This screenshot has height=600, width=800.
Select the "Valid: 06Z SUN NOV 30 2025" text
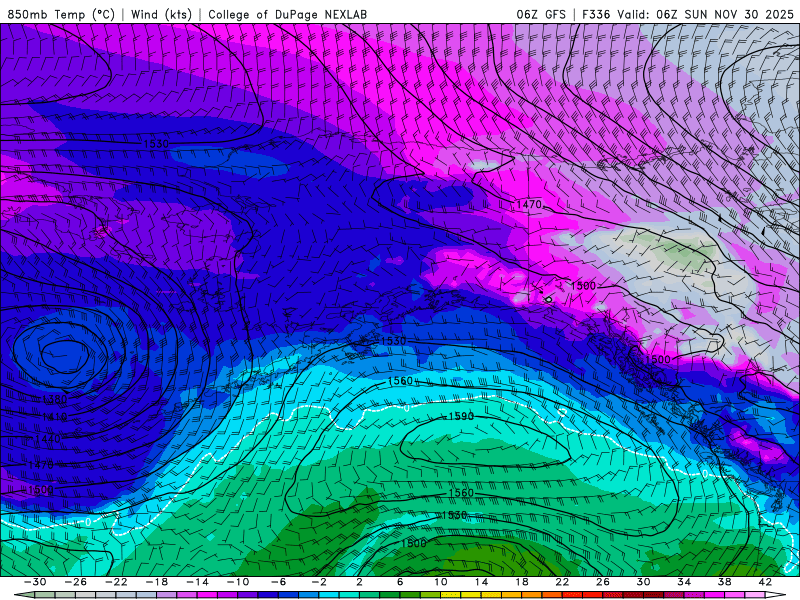tap(705, 14)
